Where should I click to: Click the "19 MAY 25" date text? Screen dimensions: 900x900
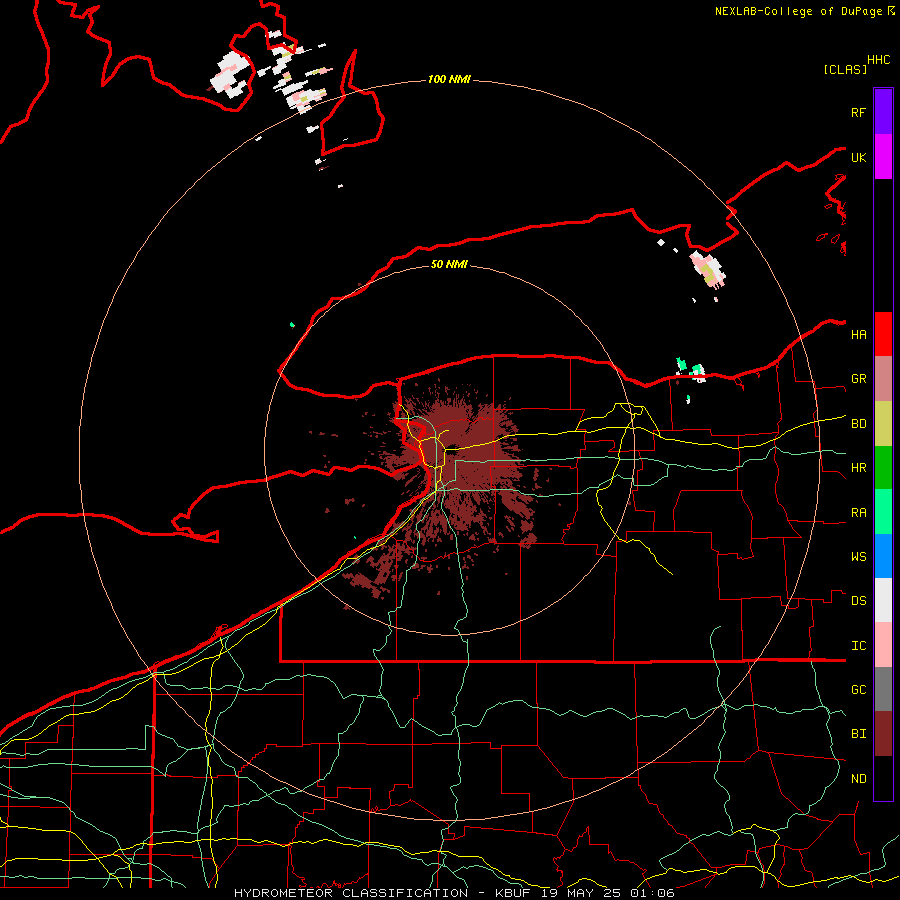[581, 893]
